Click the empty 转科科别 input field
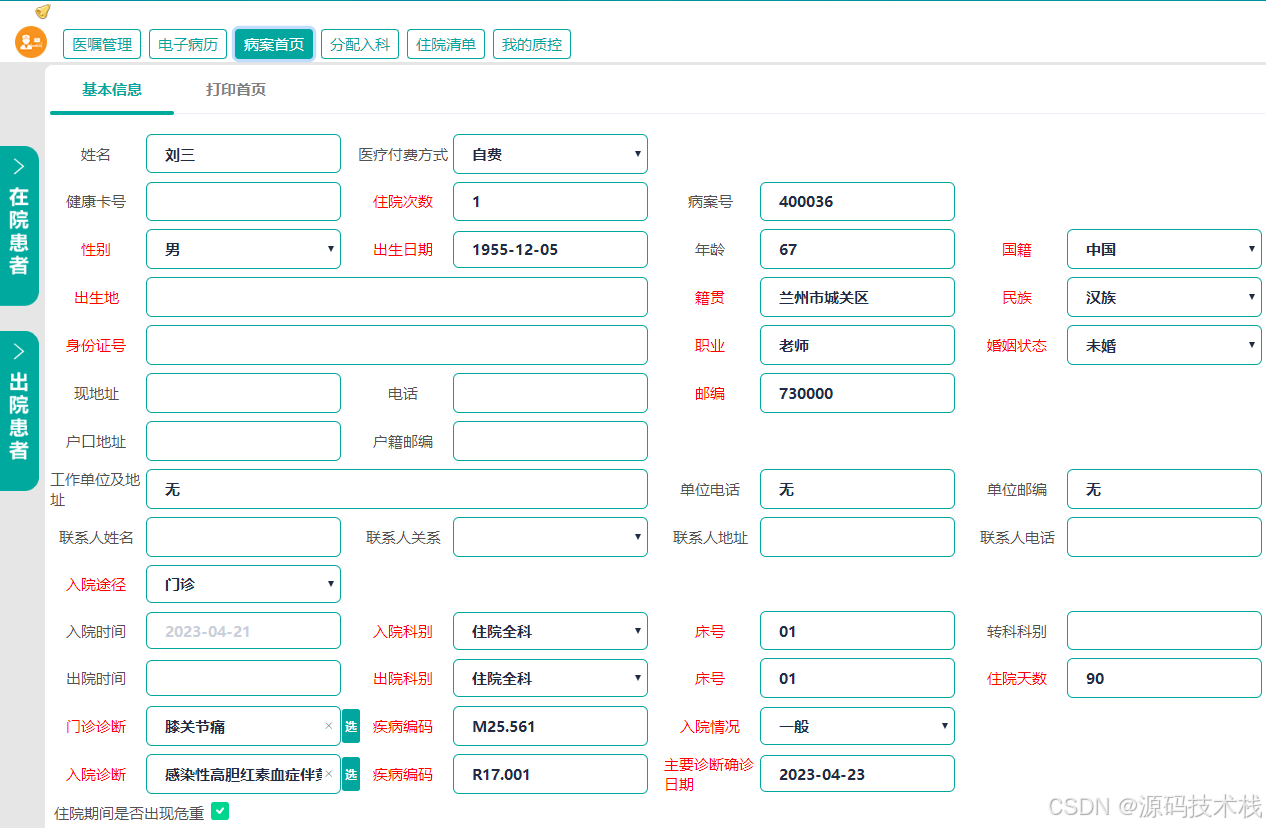 [x=1164, y=631]
